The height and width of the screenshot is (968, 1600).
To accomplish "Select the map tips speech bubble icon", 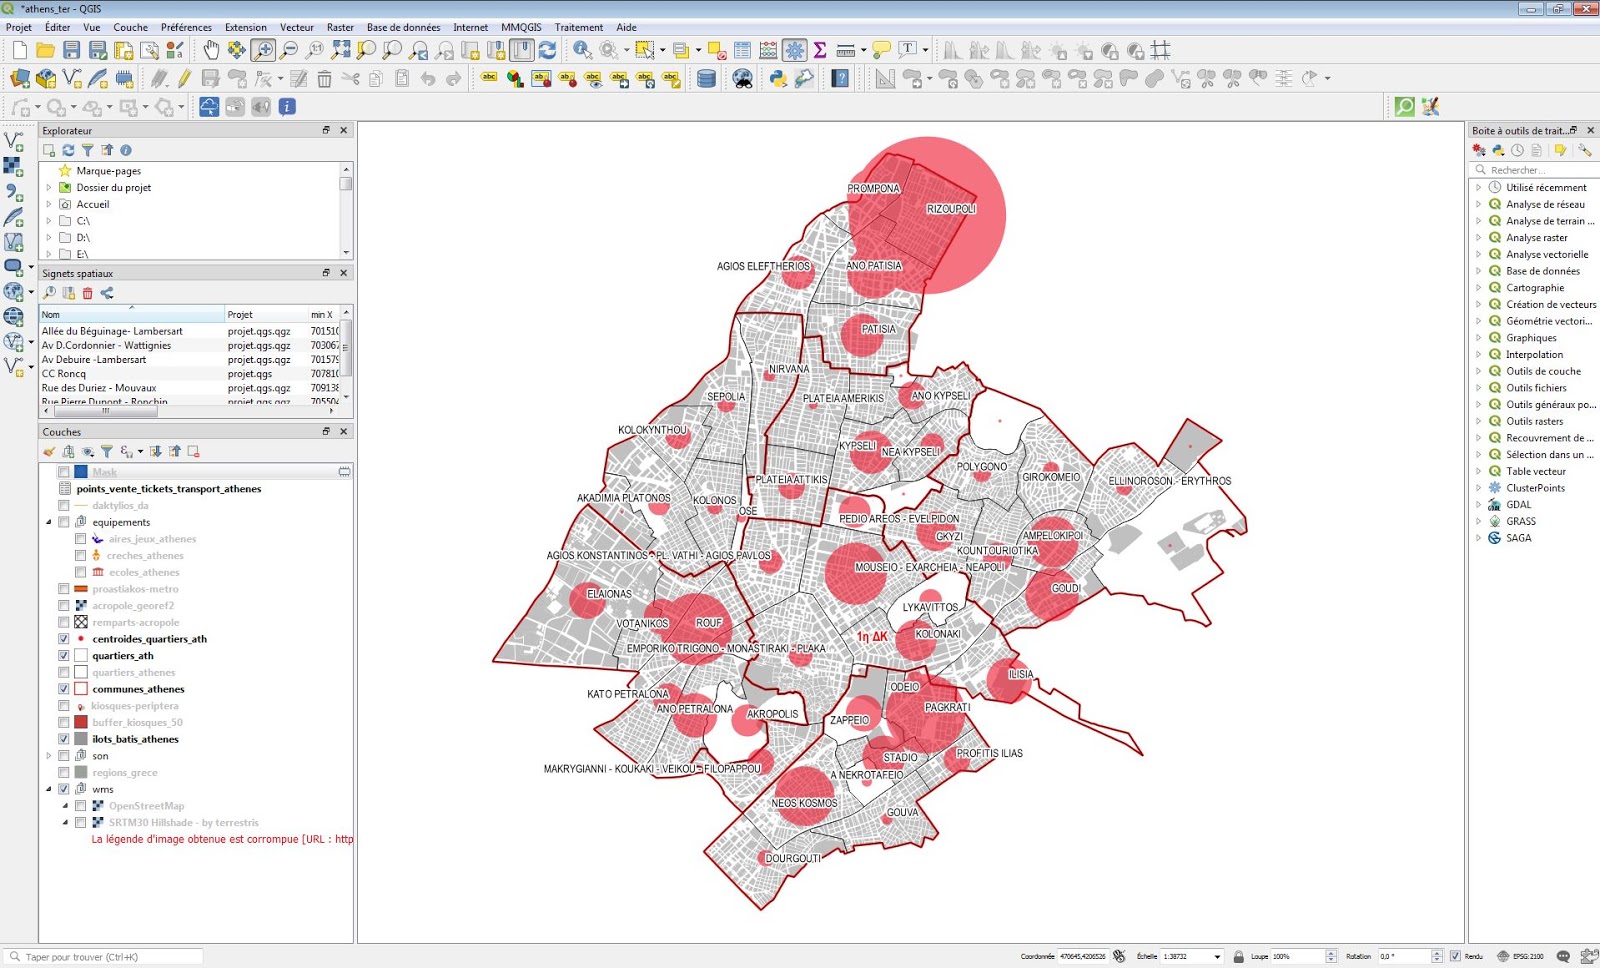I will coord(881,50).
